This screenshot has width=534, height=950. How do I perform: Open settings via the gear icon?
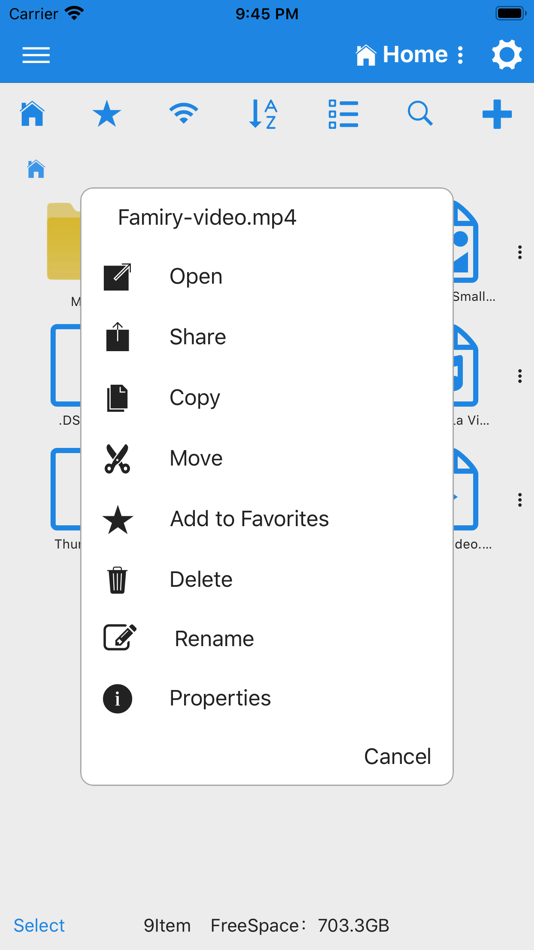pos(506,55)
